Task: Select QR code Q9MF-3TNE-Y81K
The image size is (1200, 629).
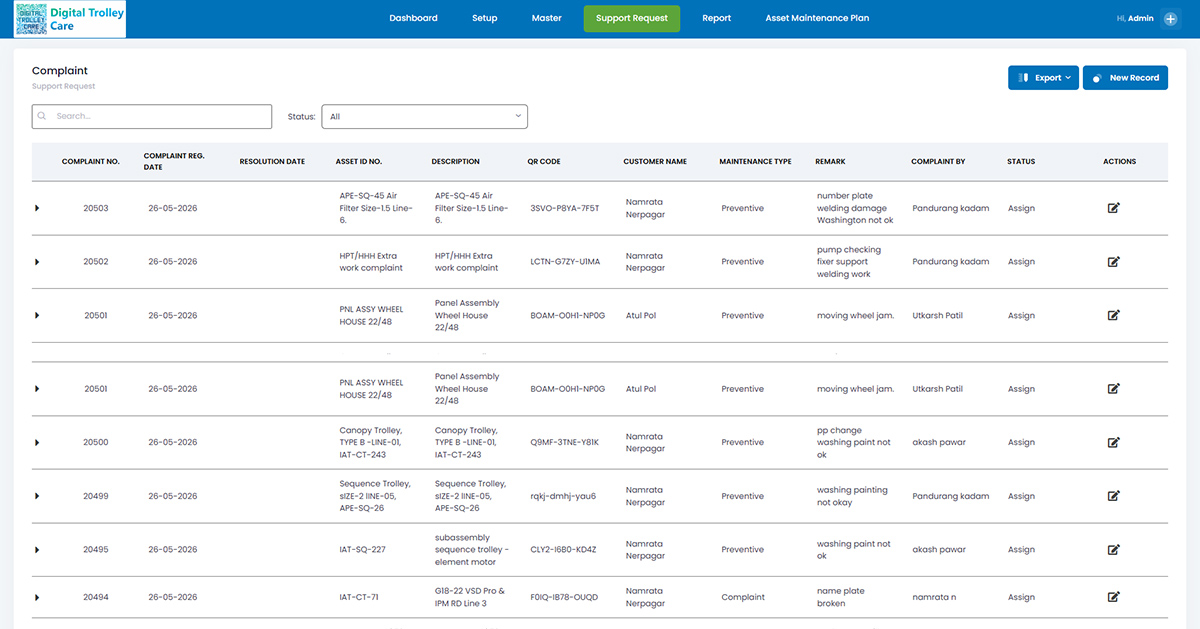Action: [x=565, y=442]
